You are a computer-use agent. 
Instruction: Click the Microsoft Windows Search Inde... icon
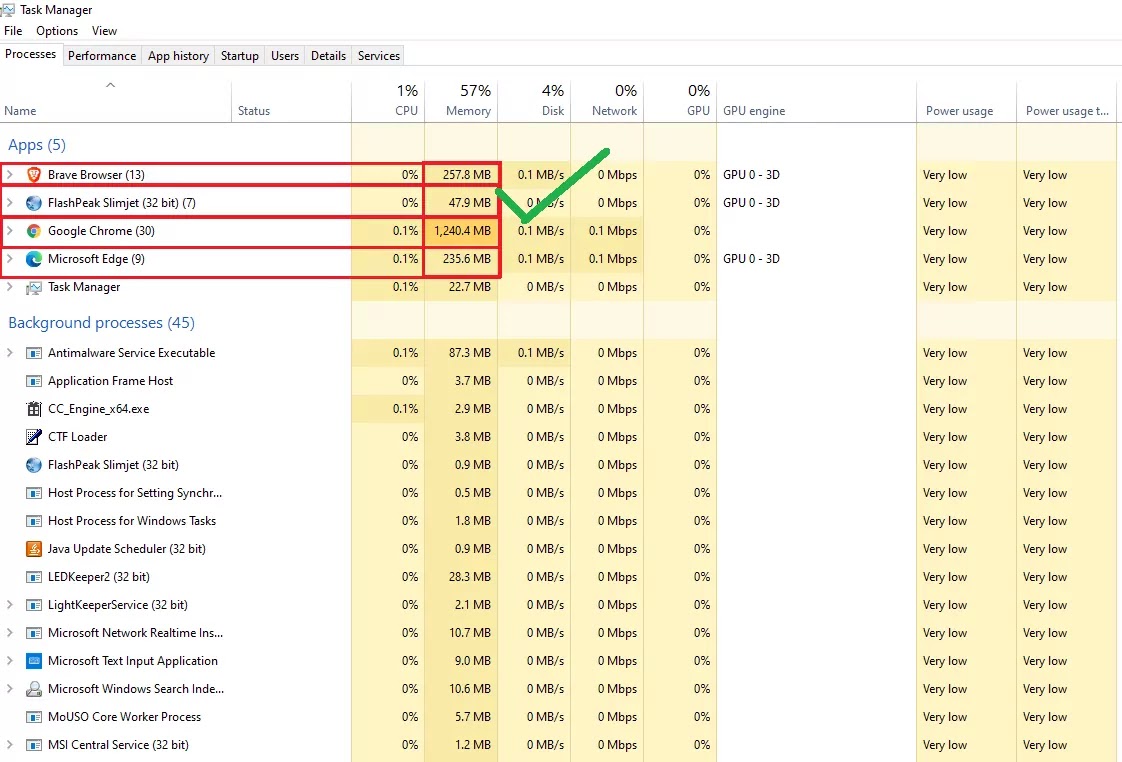tap(34, 688)
